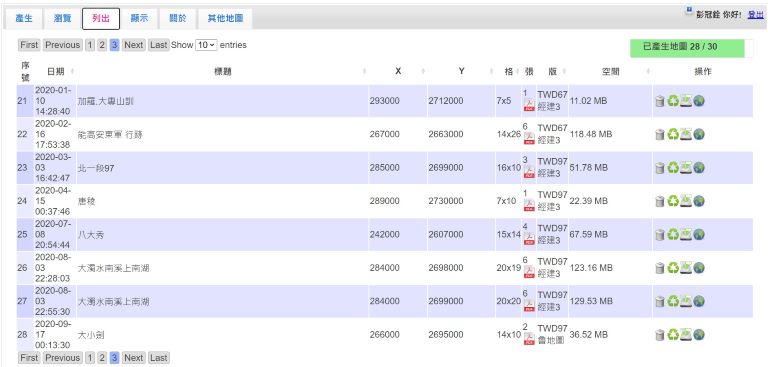Sort by the Y coordinate column
The height and width of the screenshot is (367, 768).
click(x=461, y=72)
